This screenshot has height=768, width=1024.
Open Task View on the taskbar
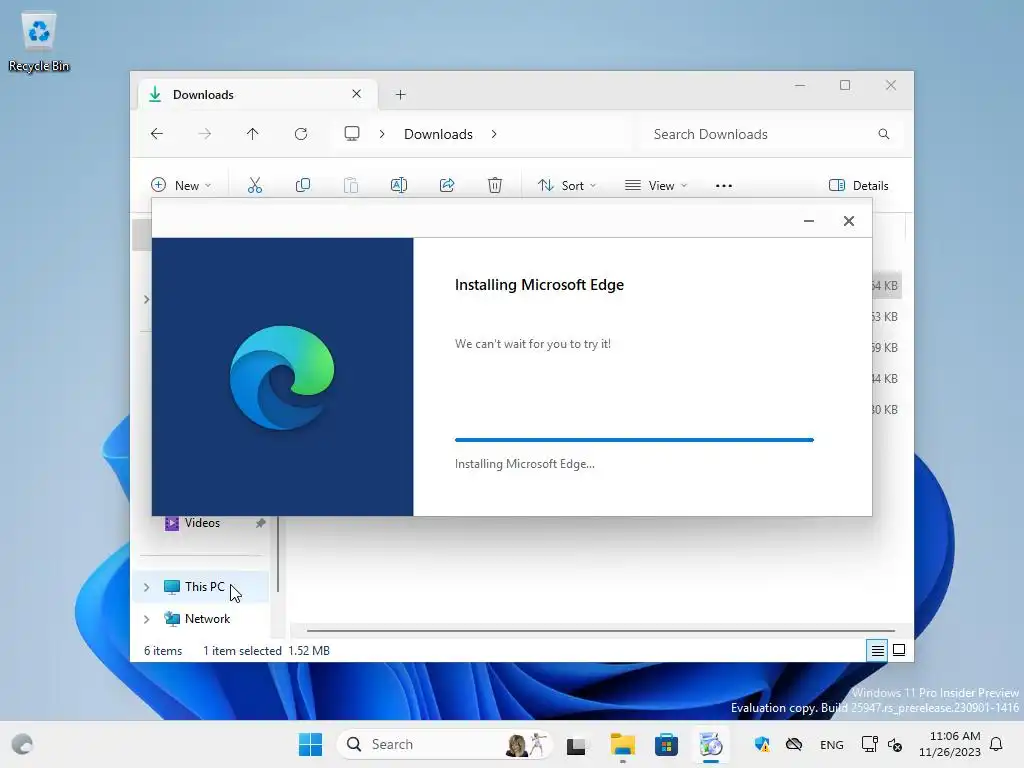coord(576,745)
